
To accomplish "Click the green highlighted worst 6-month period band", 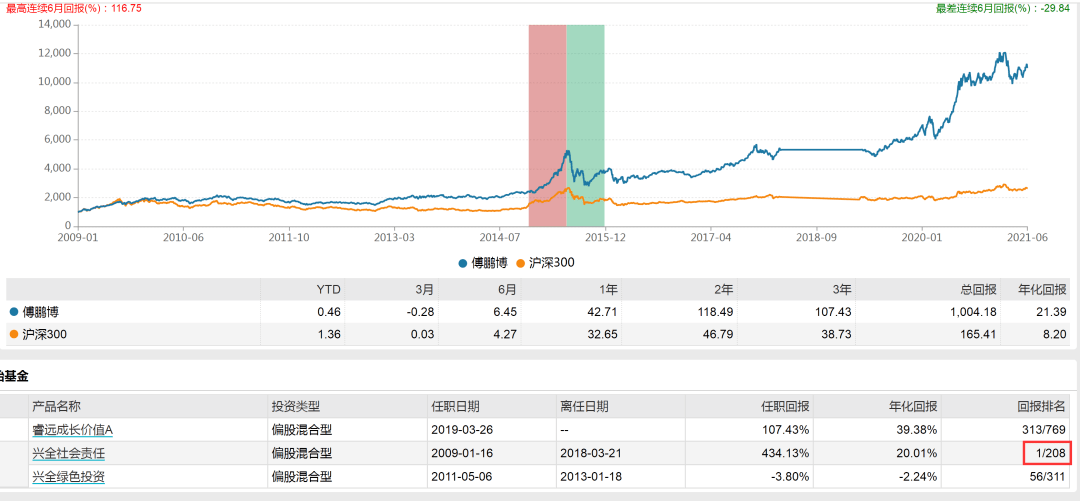I will 585,125.
